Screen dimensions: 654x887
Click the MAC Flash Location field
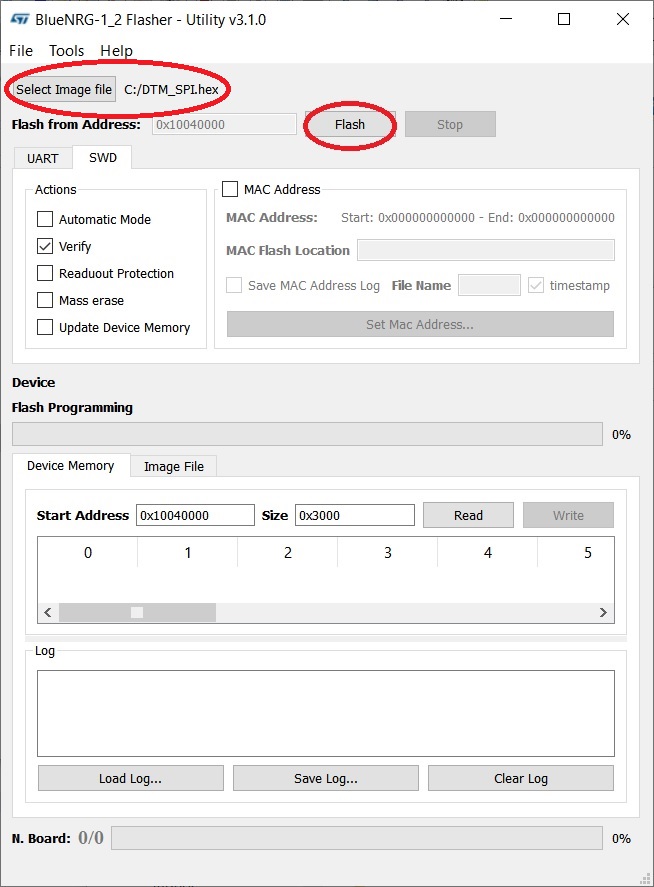pos(485,250)
